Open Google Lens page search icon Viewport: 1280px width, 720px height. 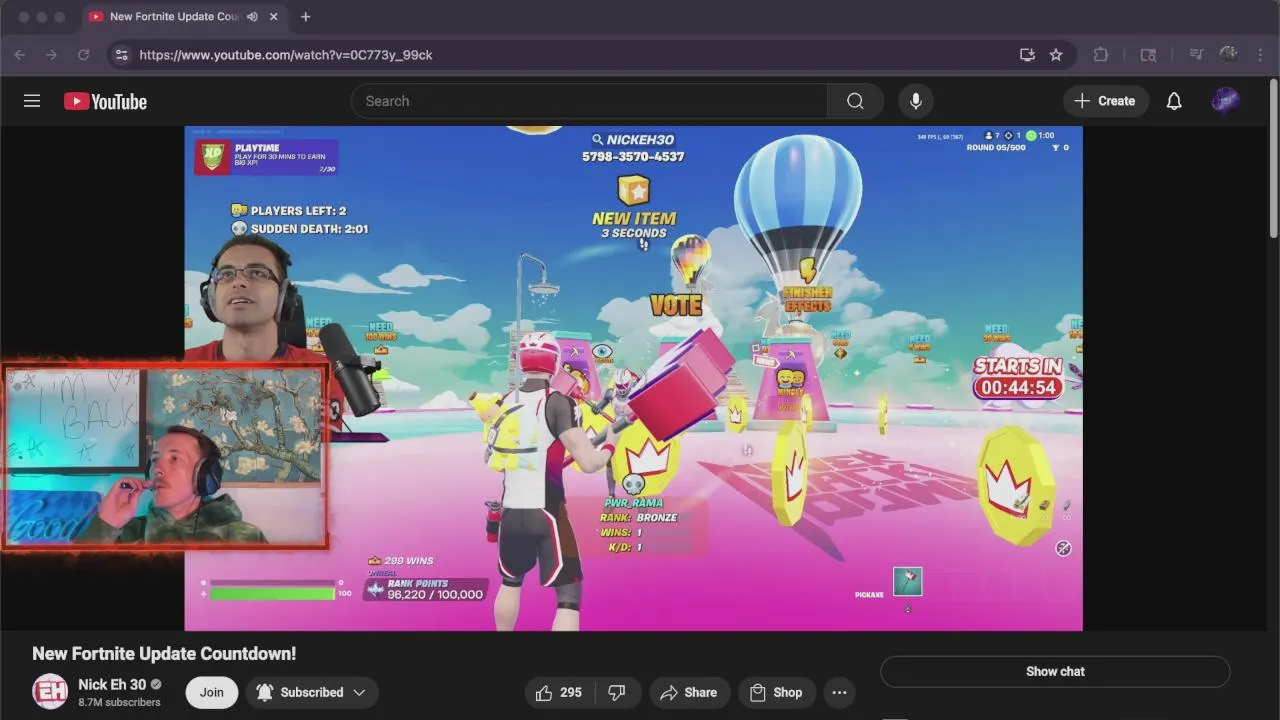1148,55
